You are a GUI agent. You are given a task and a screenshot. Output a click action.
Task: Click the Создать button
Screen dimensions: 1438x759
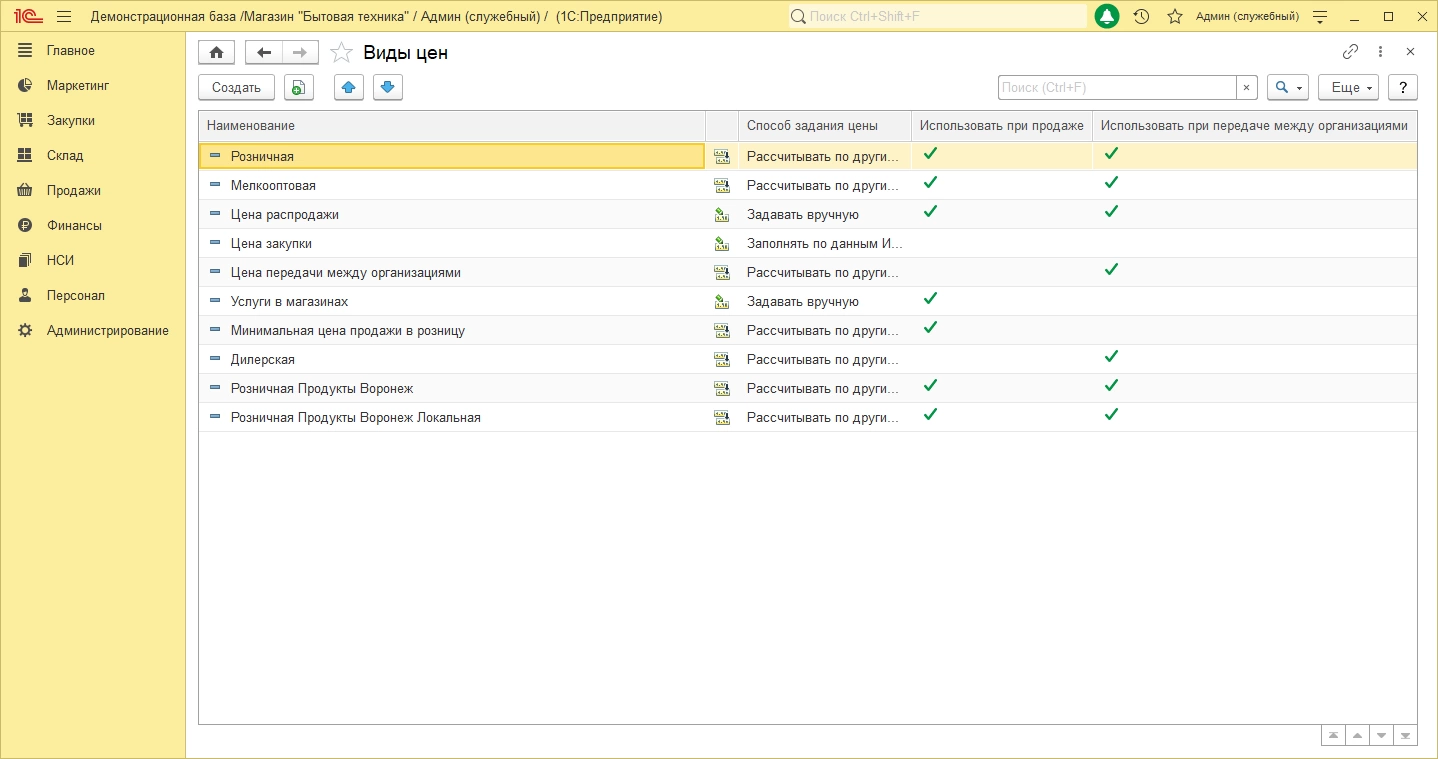click(x=236, y=88)
